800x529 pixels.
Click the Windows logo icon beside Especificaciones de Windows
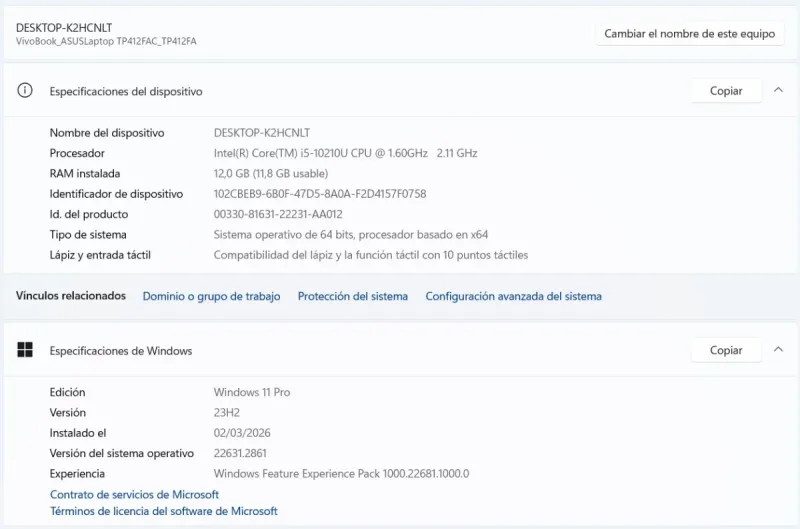[x=24, y=350]
